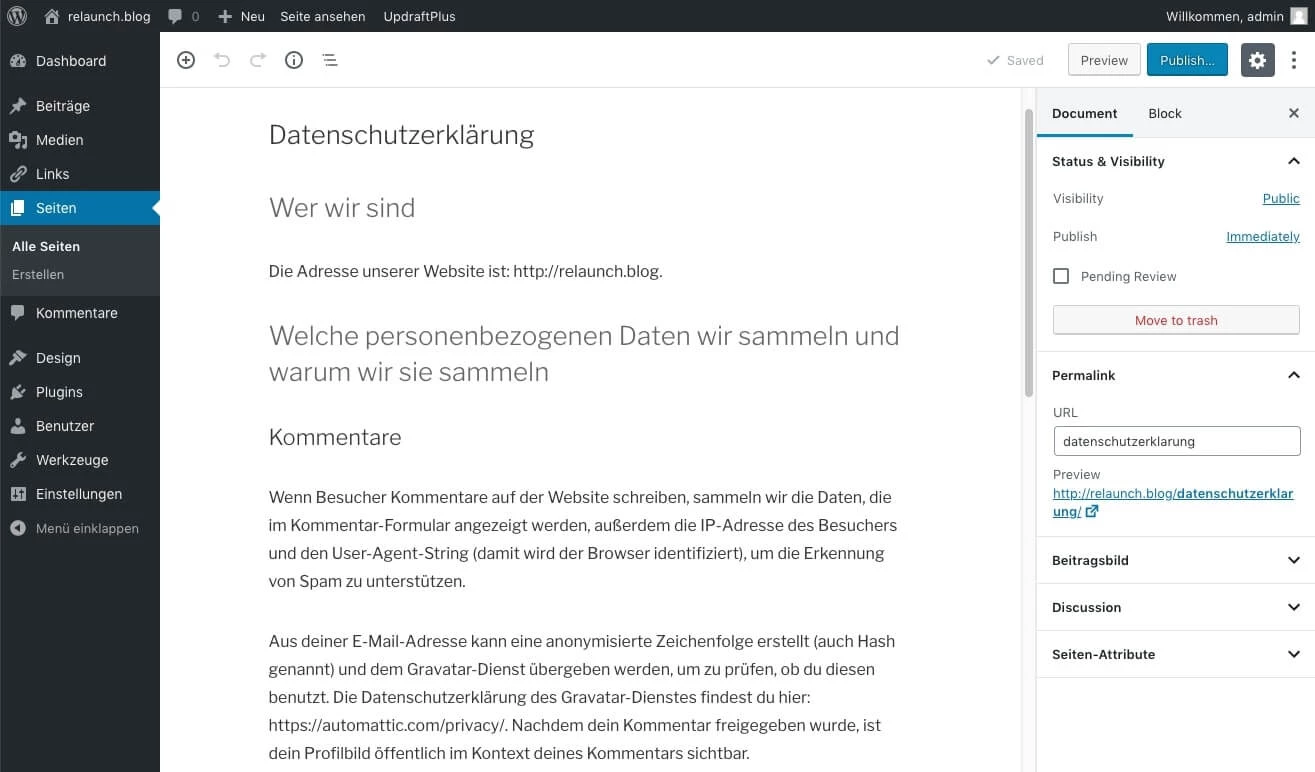Screen dimensions: 1315x772
Task: Switch to the Block tab
Action: 1165,113
